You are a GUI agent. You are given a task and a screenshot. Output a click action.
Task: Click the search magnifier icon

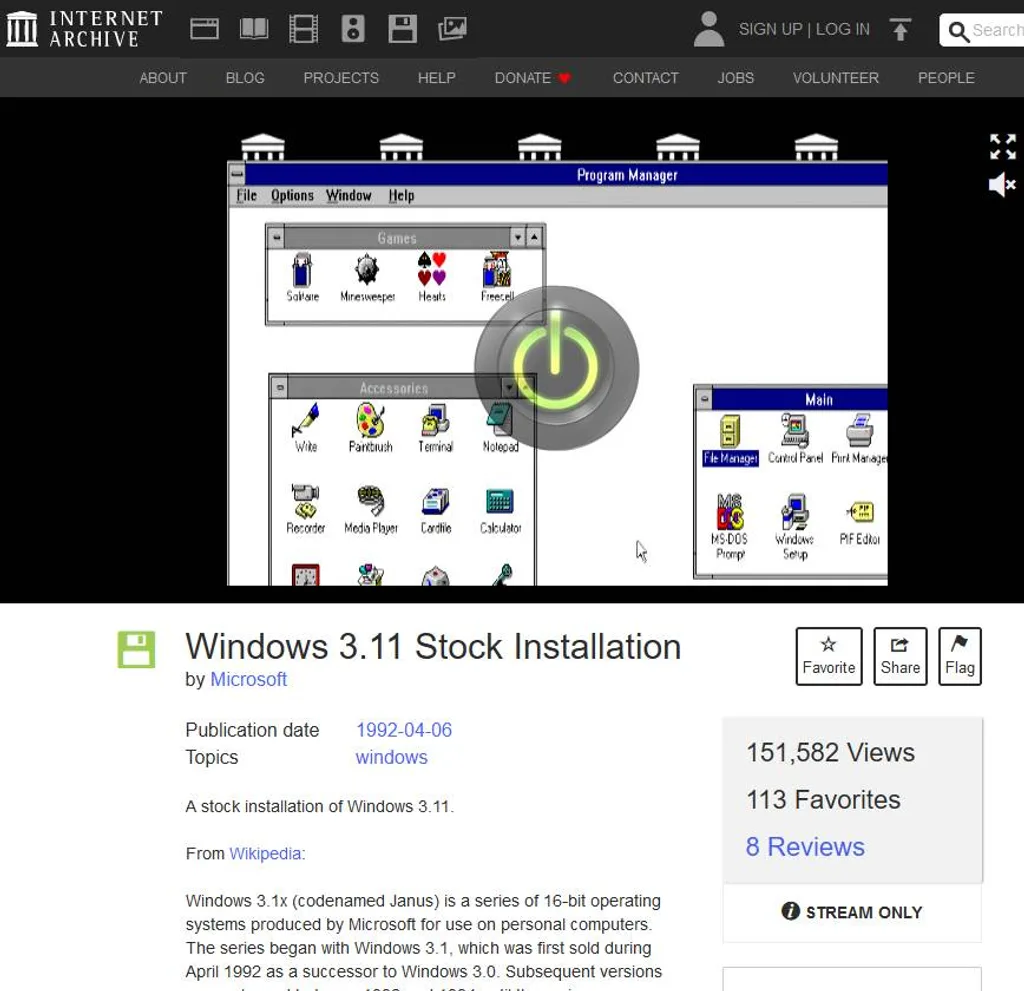coord(957,31)
